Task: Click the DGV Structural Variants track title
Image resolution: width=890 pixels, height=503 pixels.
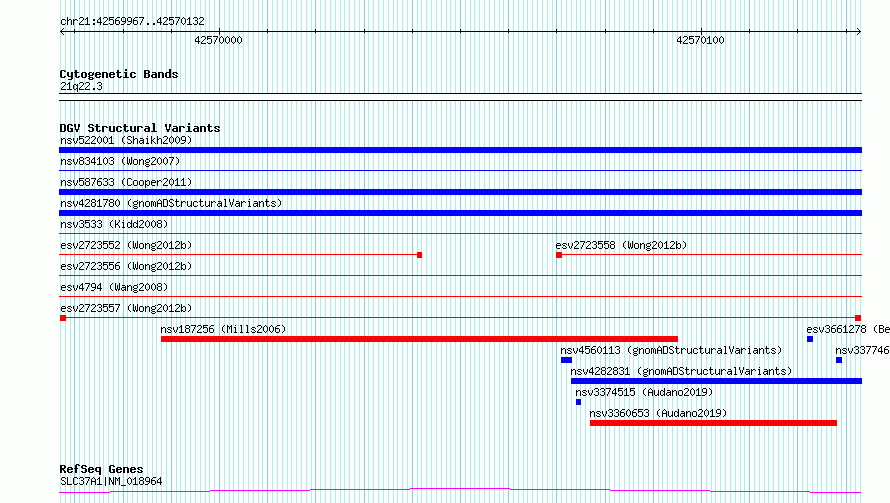Action: 140,128
